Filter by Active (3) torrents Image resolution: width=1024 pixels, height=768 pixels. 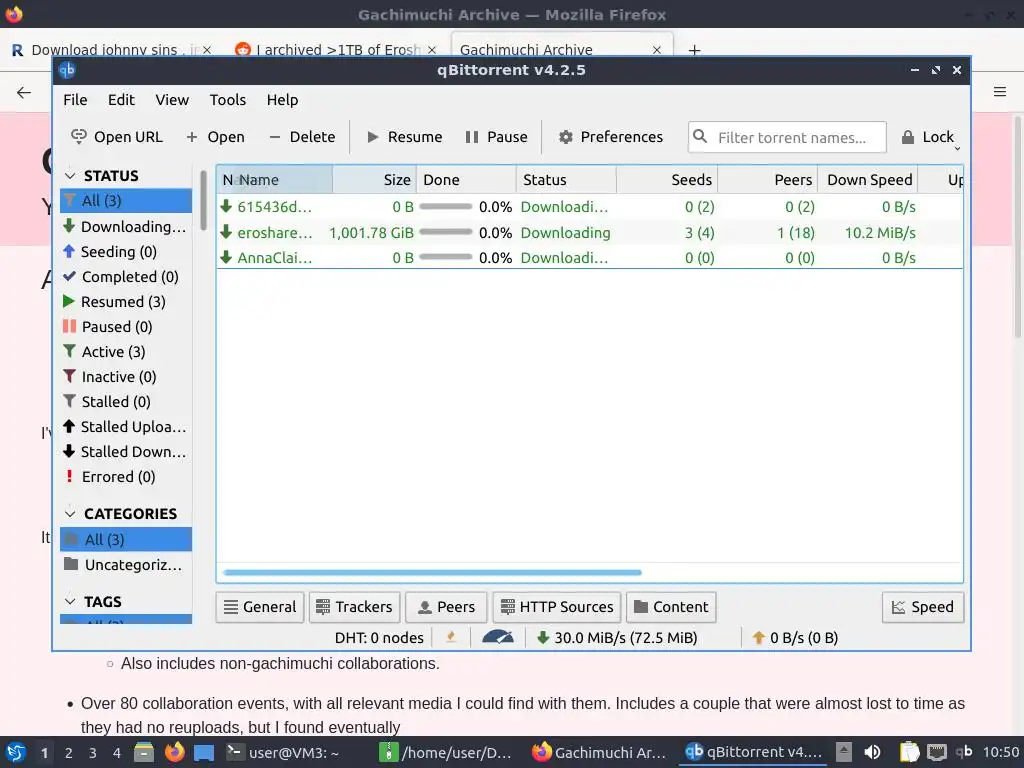pos(126,352)
